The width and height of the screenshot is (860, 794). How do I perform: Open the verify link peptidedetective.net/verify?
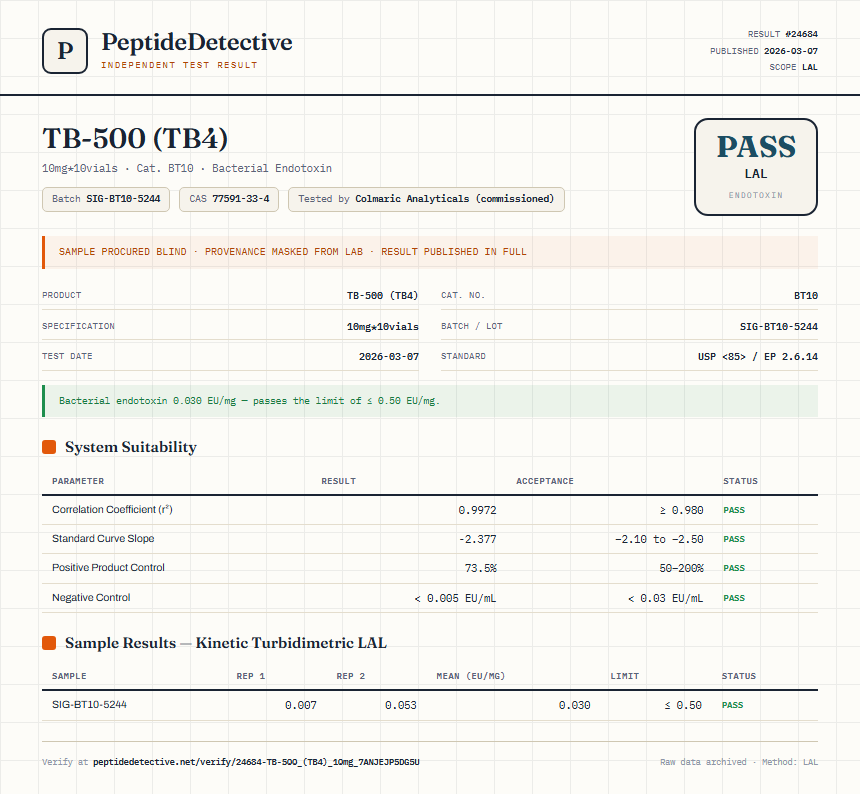(256, 762)
